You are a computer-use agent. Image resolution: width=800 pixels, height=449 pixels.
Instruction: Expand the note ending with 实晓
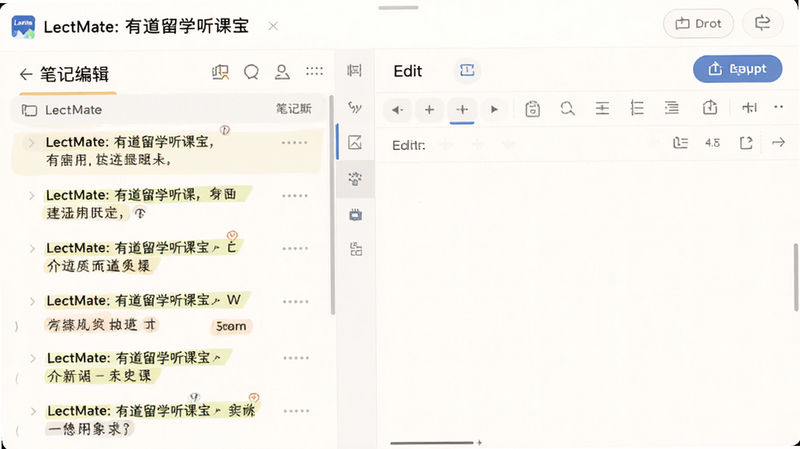pos(33,411)
